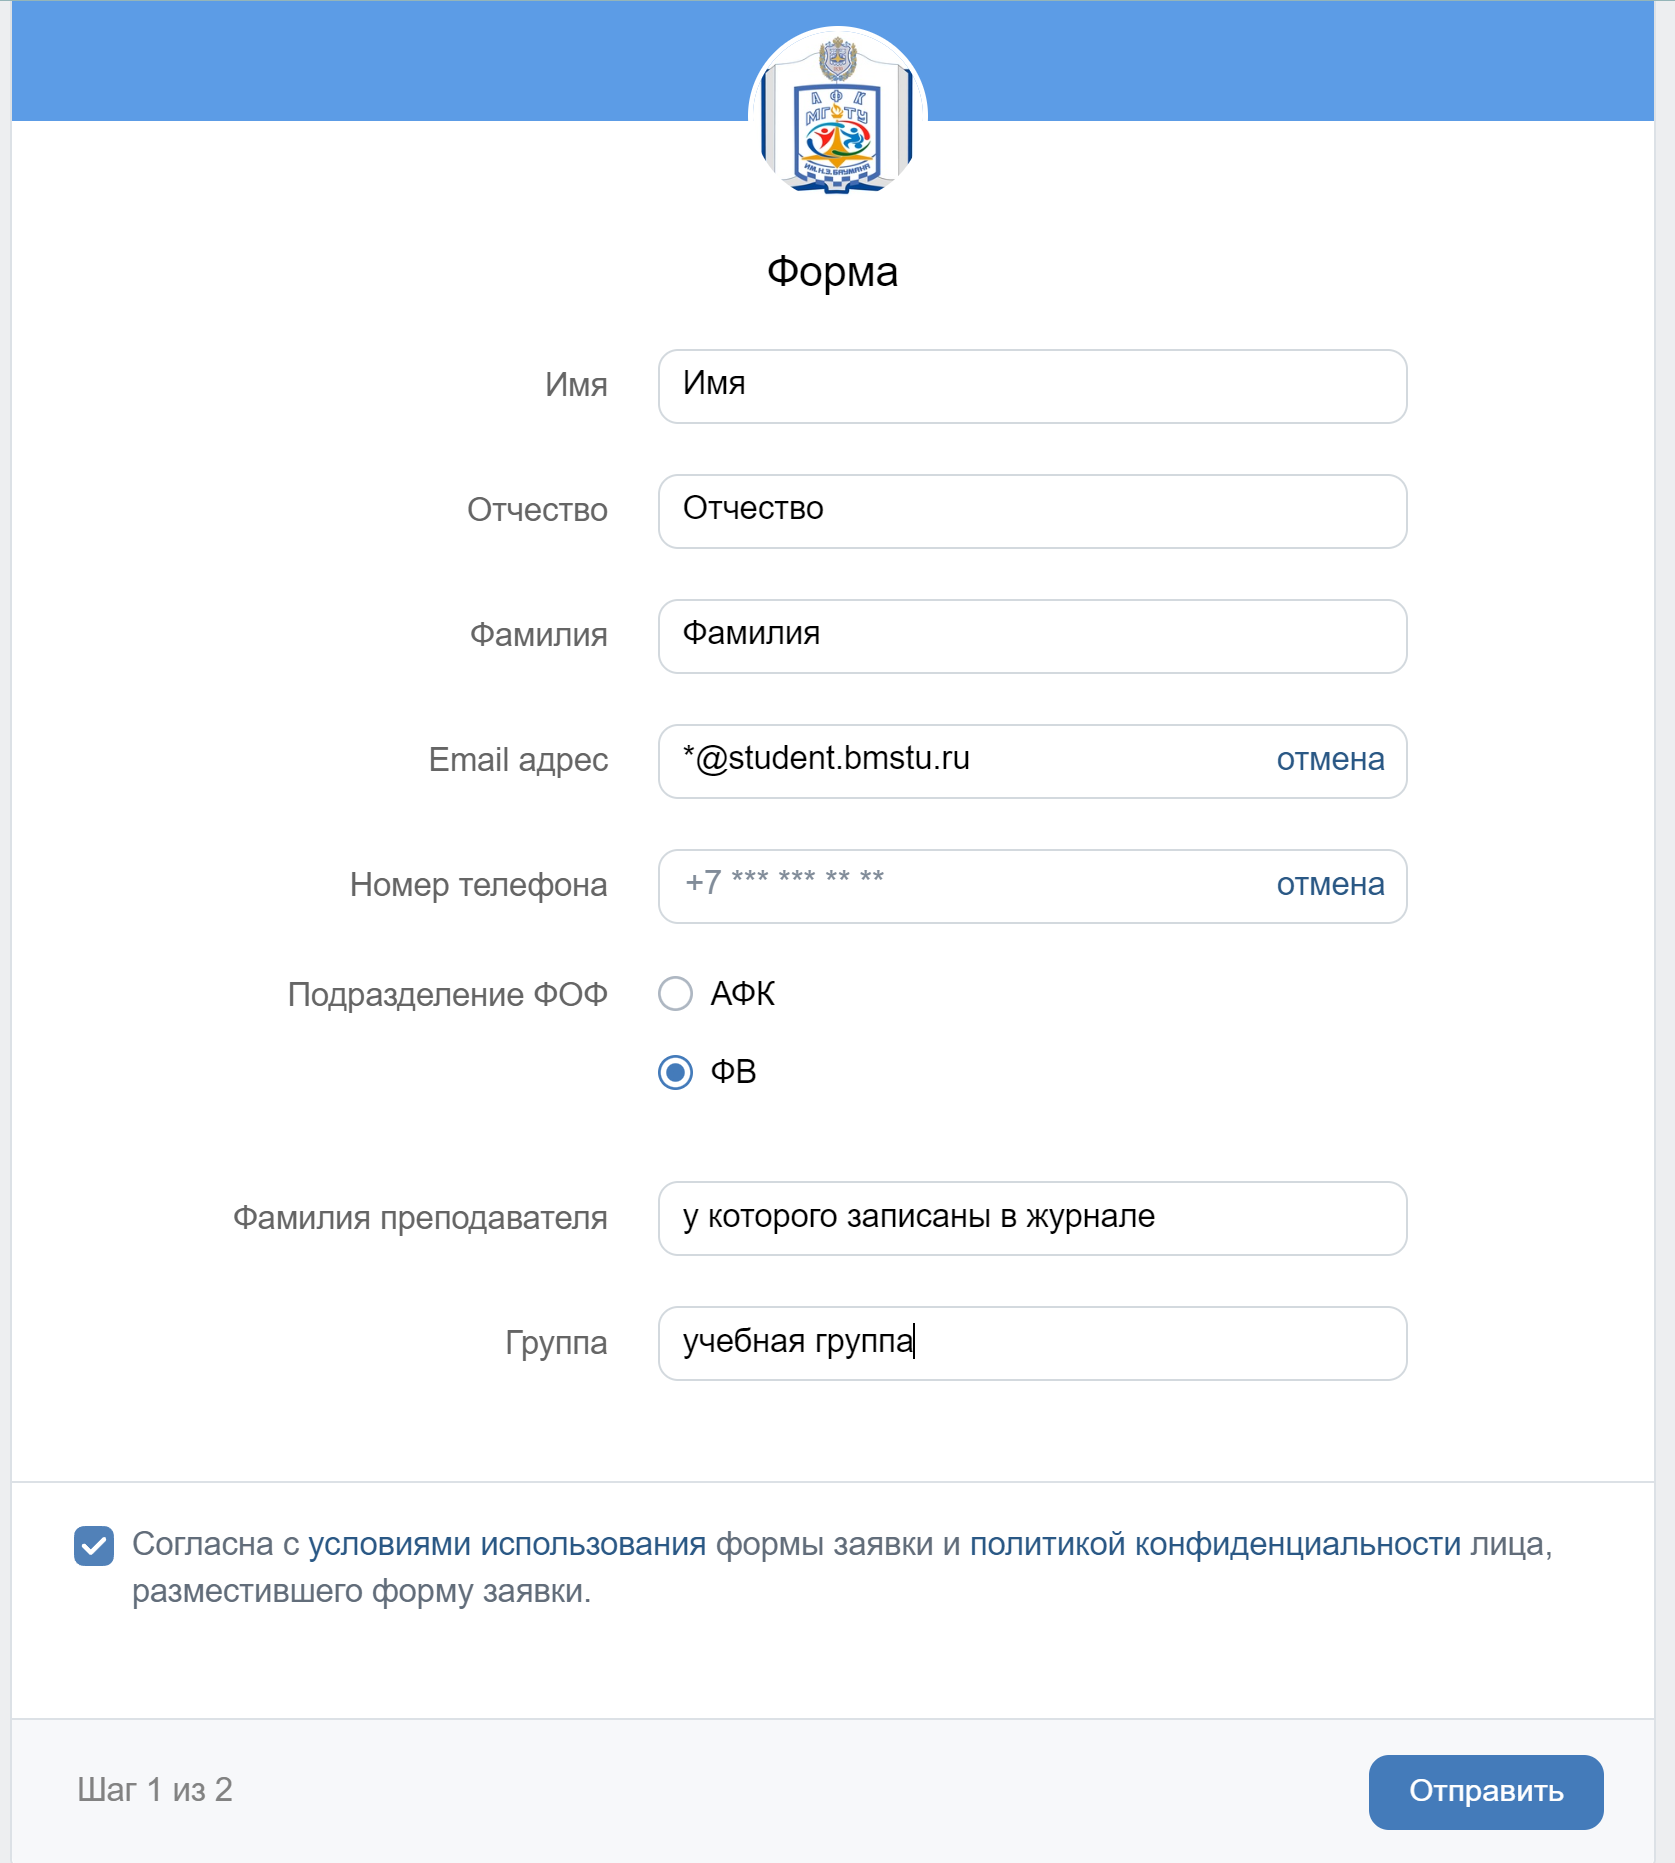Click into the Отчество text field
The height and width of the screenshot is (1863, 1675).
click(x=1032, y=511)
